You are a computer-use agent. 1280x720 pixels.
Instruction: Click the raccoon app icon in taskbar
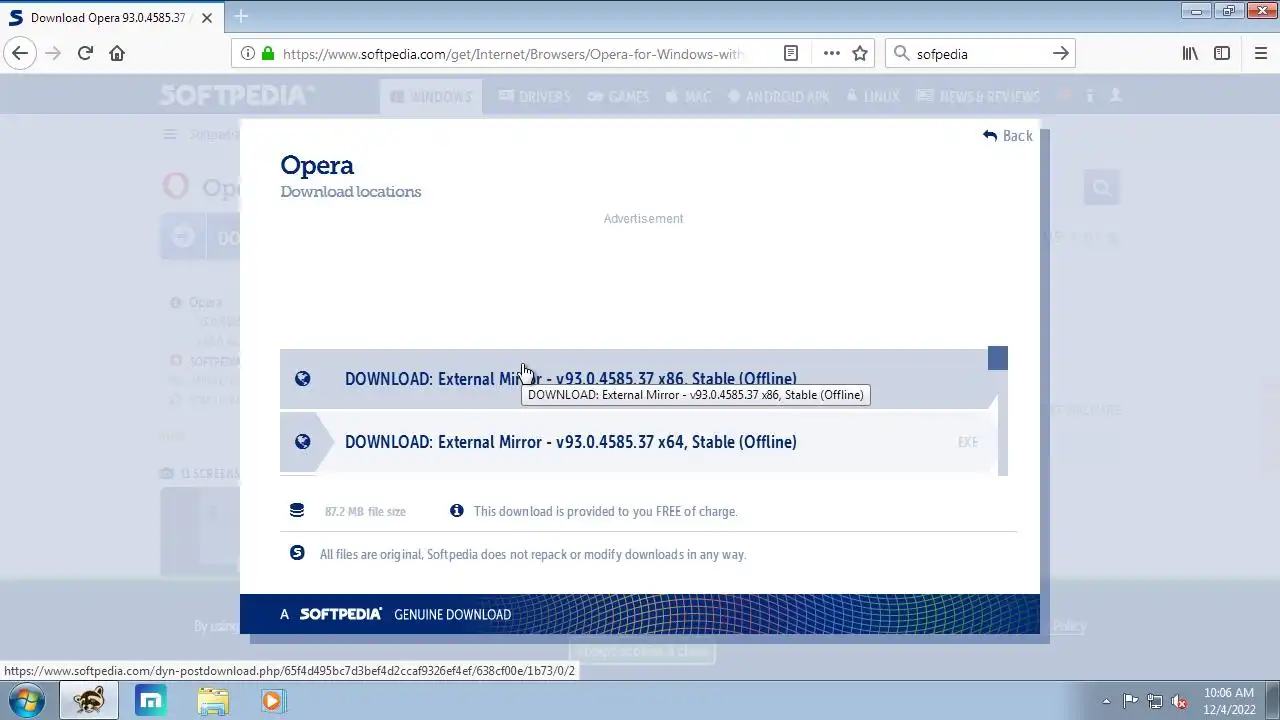(89, 700)
